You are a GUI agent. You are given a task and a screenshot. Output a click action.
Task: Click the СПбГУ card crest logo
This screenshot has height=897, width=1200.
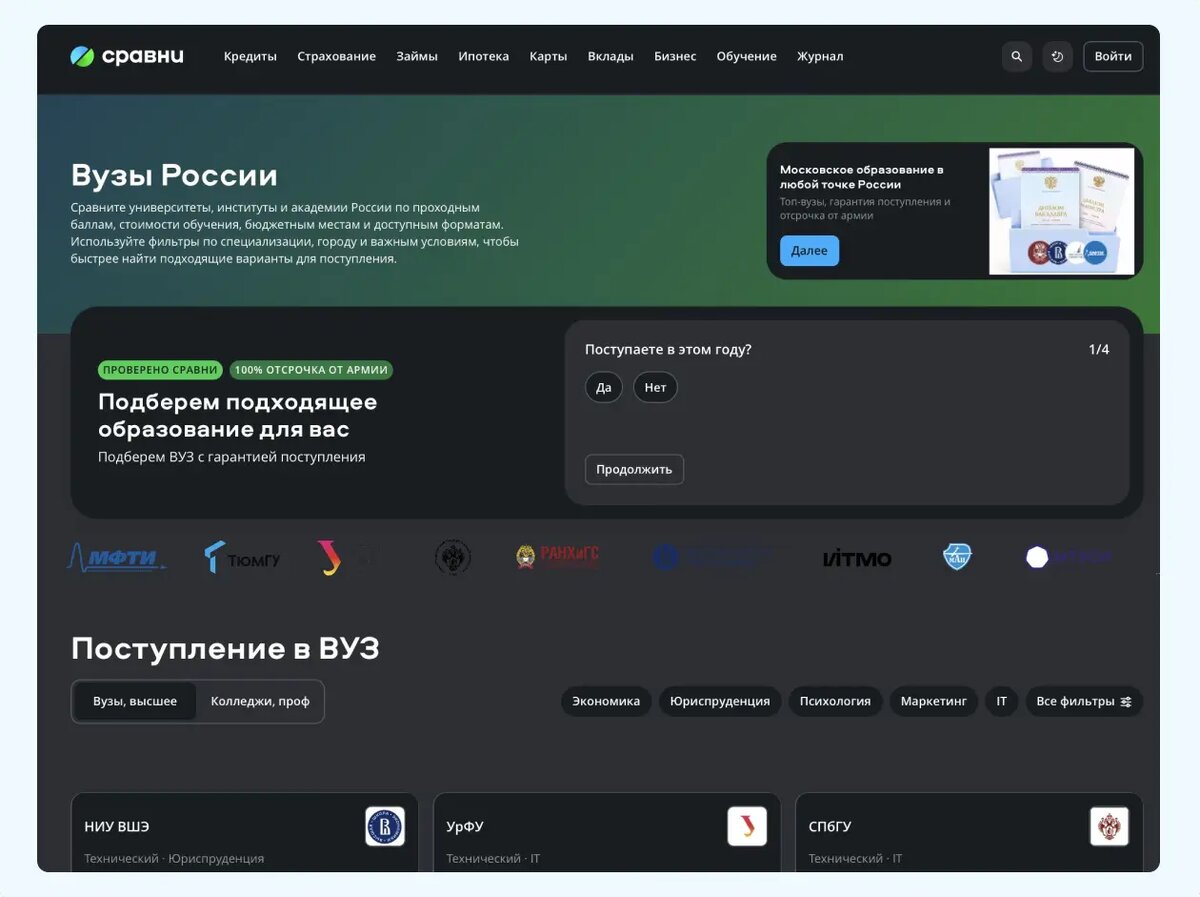coord(1109,827)
